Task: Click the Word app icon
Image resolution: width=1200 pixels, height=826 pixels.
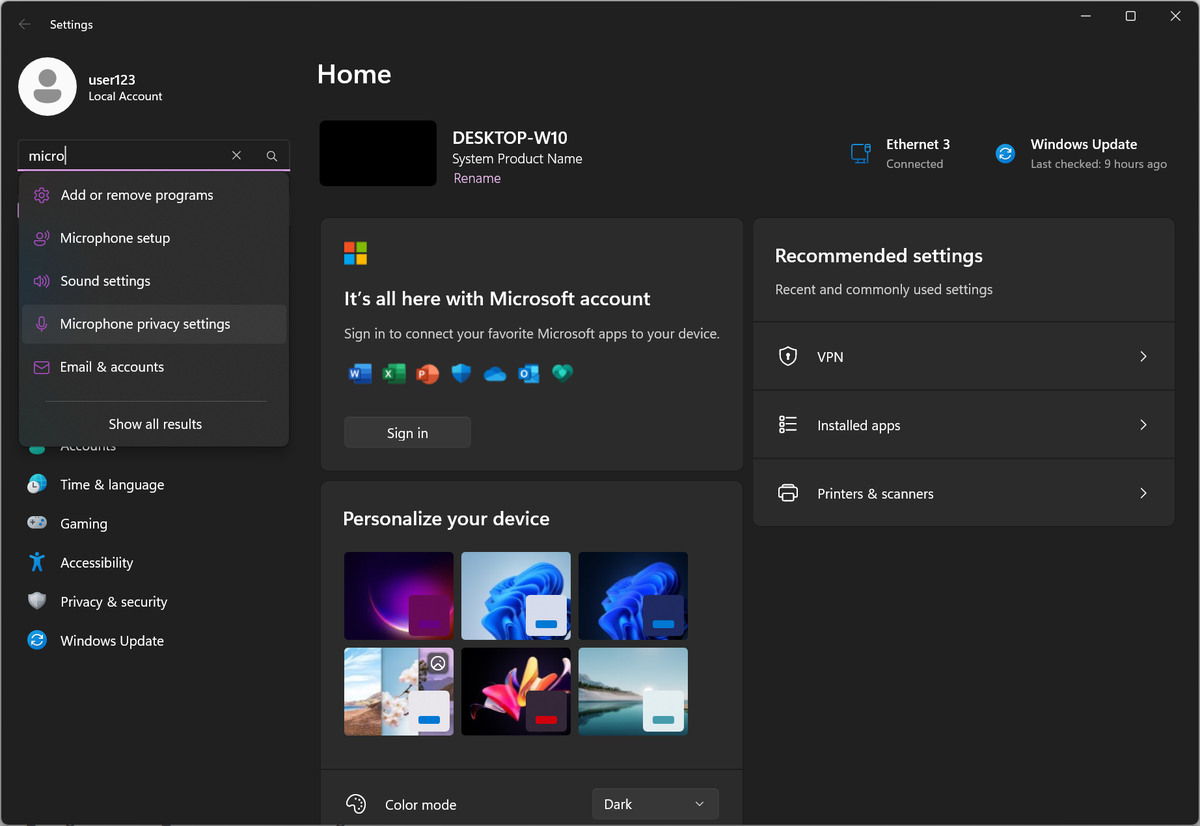Action: pos(359,374)
